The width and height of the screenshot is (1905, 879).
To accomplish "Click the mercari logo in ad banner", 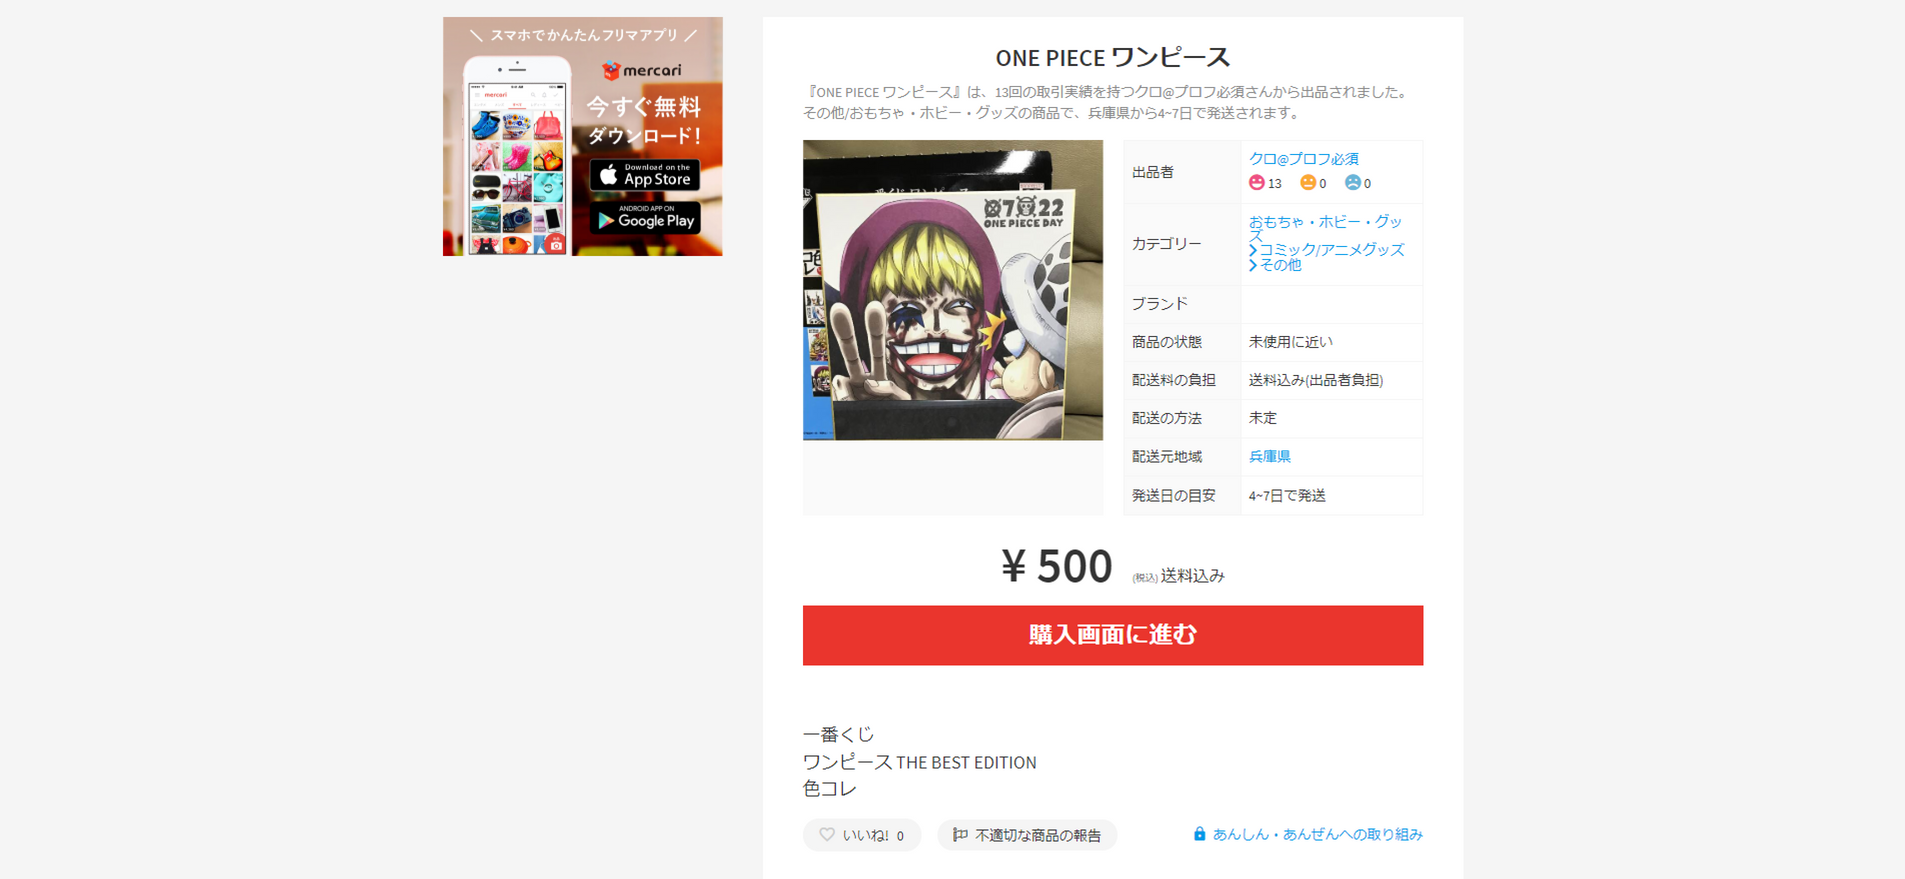I will [x=641, y=70].
